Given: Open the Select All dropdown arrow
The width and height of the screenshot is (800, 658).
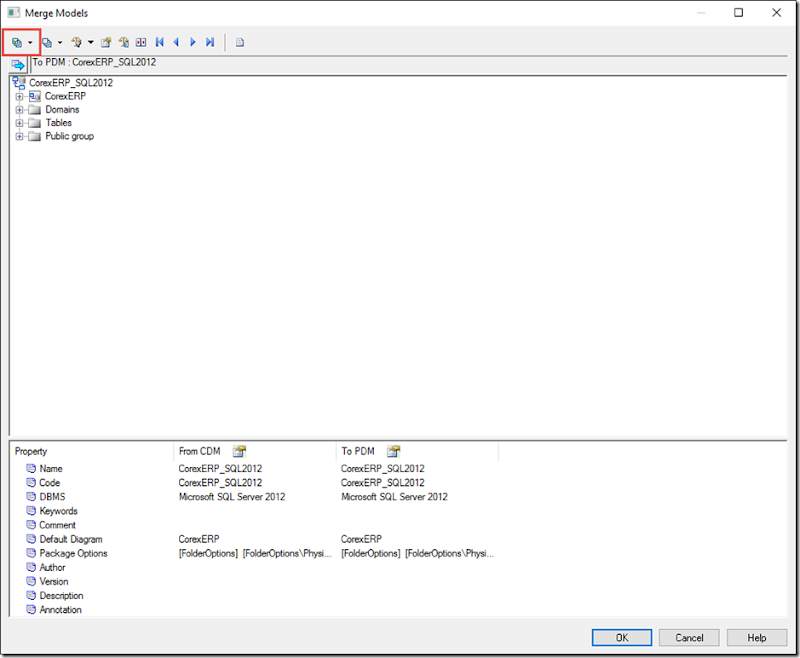Looking at the screenshot, I should pyautogui.click(x=30, y=42).
